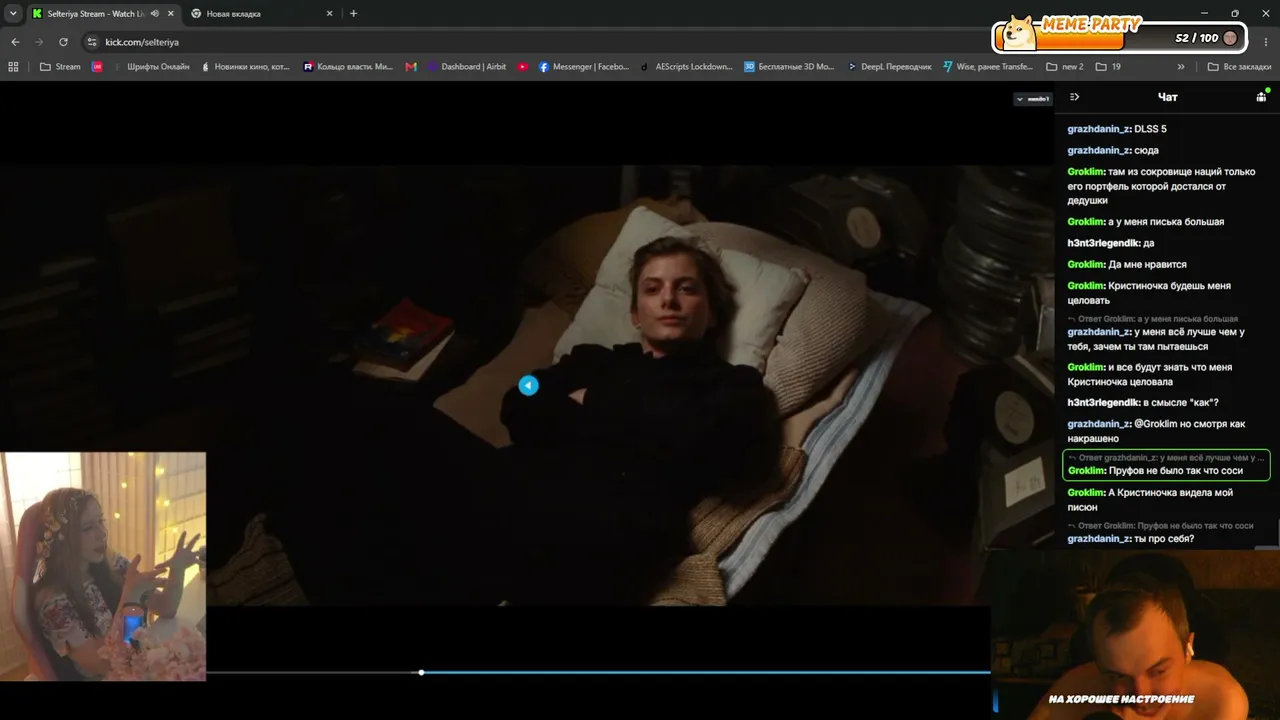
Task: Open the Wise, ранее Transfe... bookmark
Action: [x=988, y=67]
